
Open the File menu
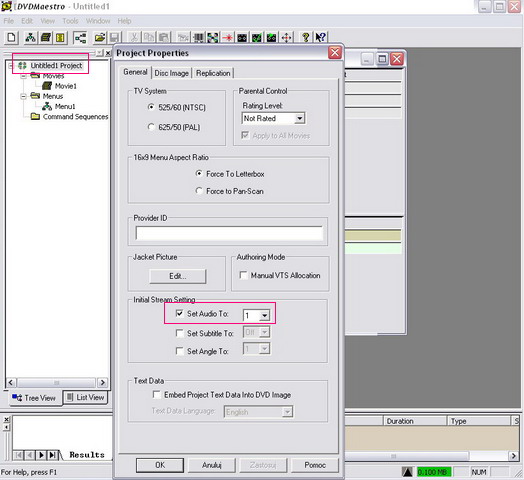[9, 21]
